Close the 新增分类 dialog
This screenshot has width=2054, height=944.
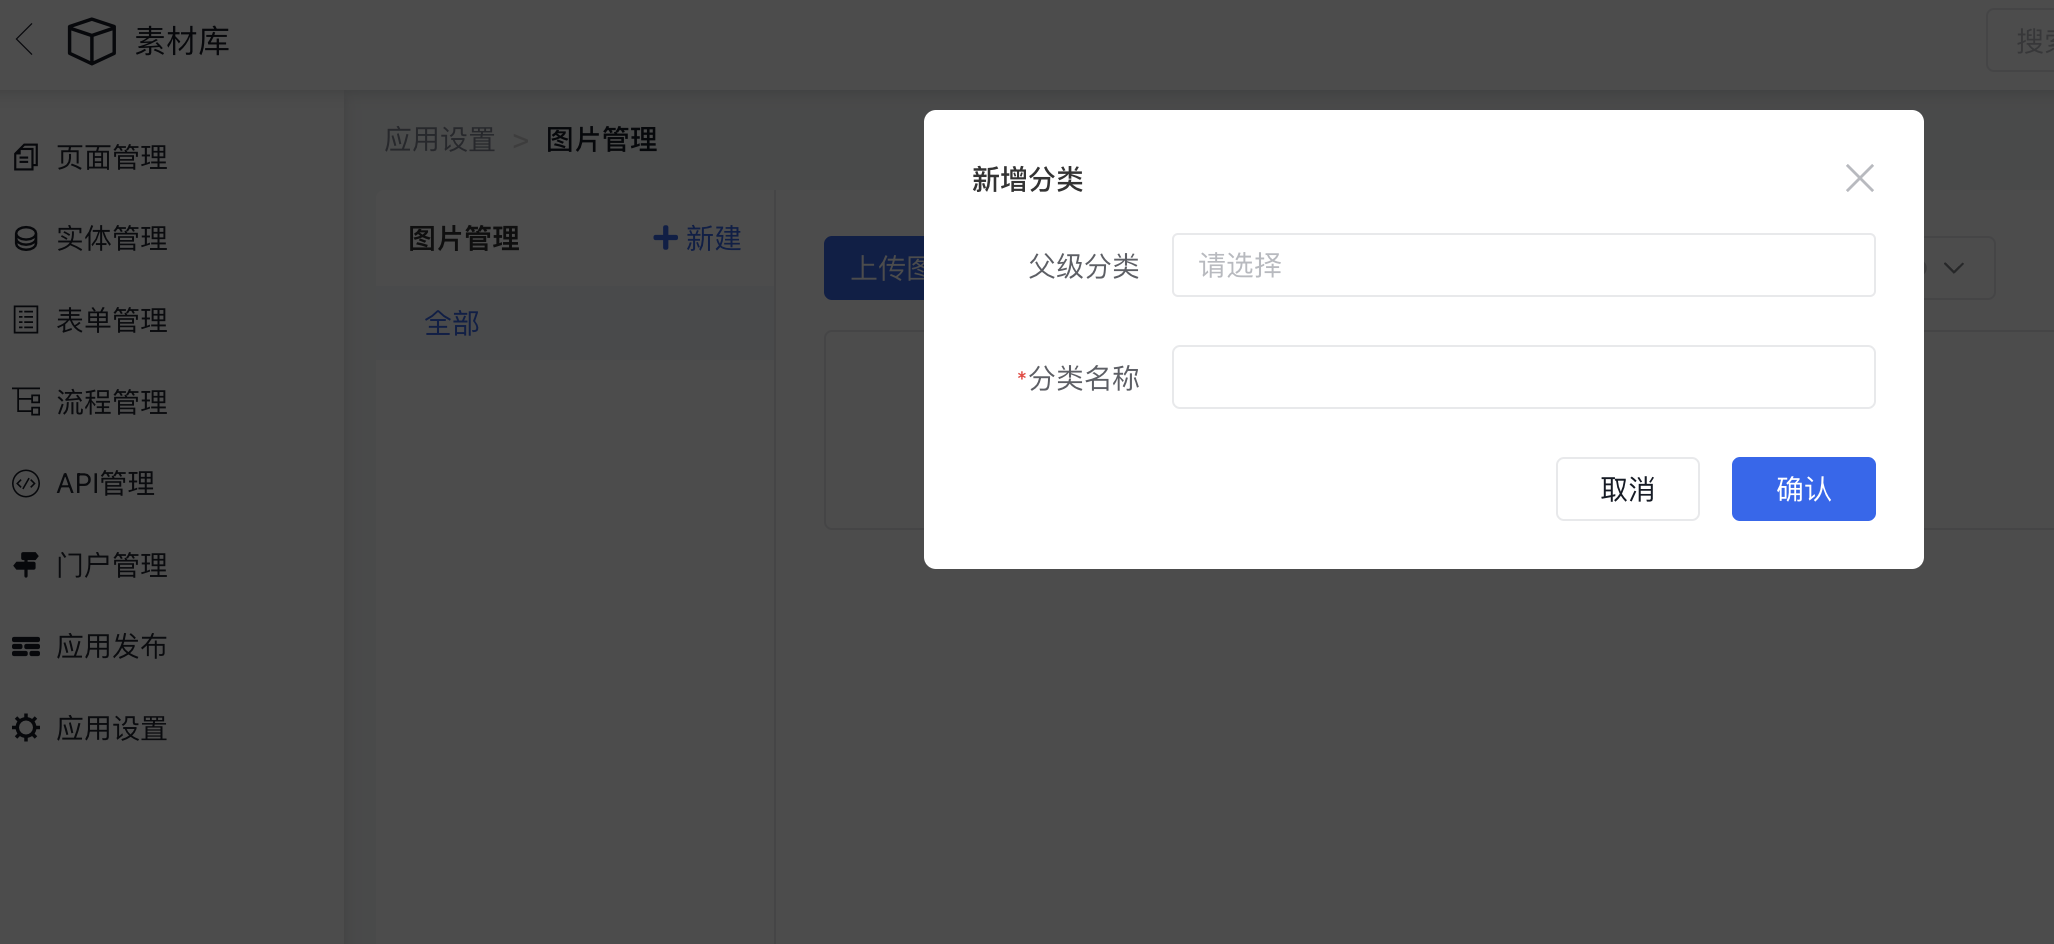pos(1859,178)
